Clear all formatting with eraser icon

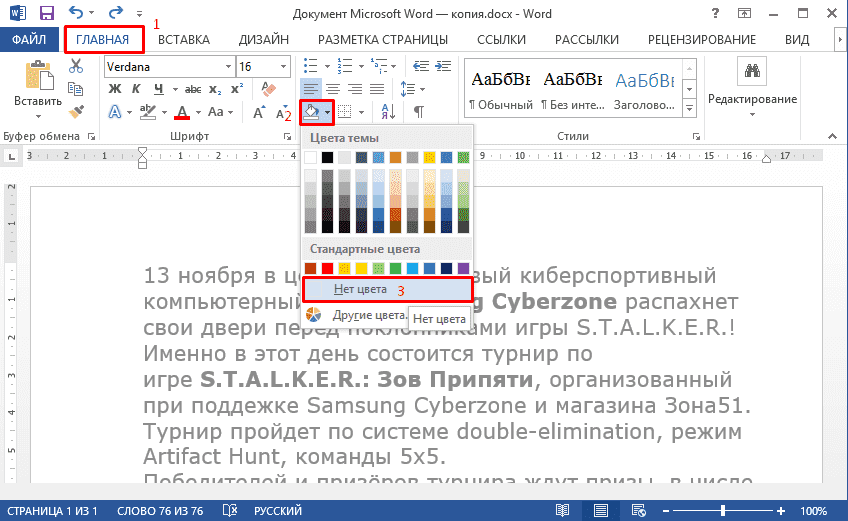point(268,89)
